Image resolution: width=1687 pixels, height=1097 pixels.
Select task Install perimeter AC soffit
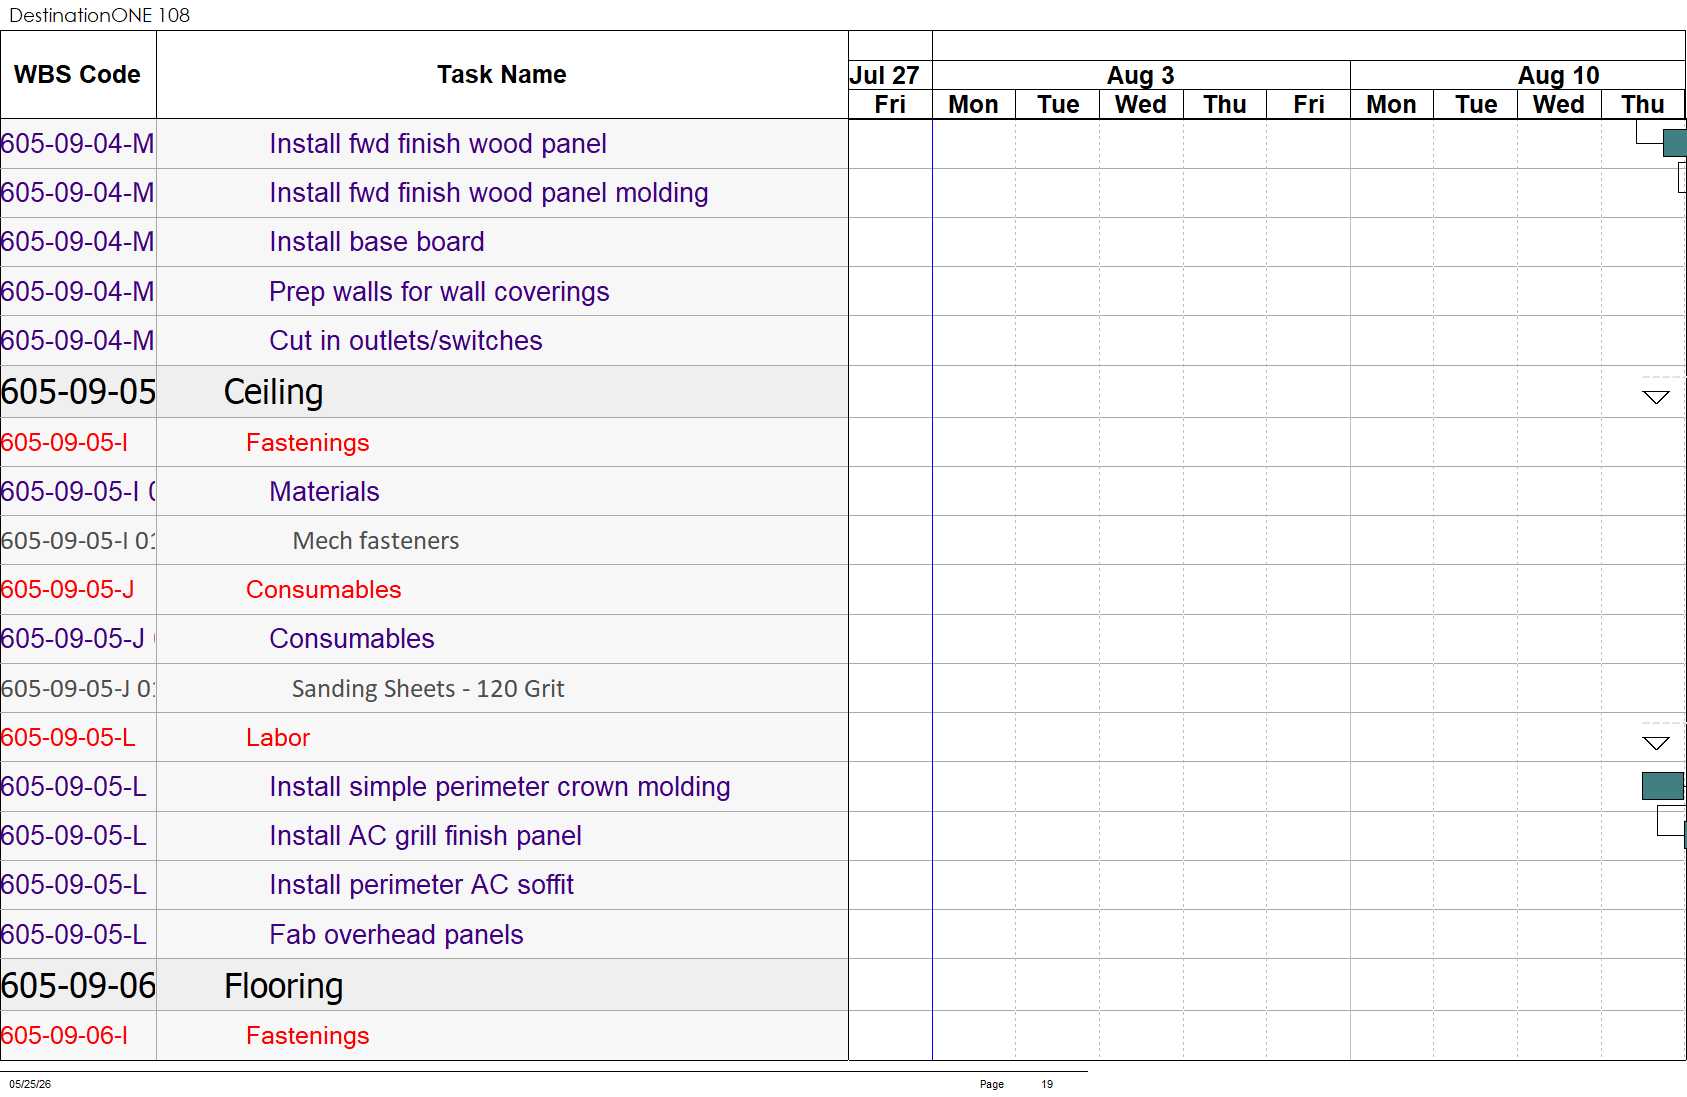coord(421,885)
